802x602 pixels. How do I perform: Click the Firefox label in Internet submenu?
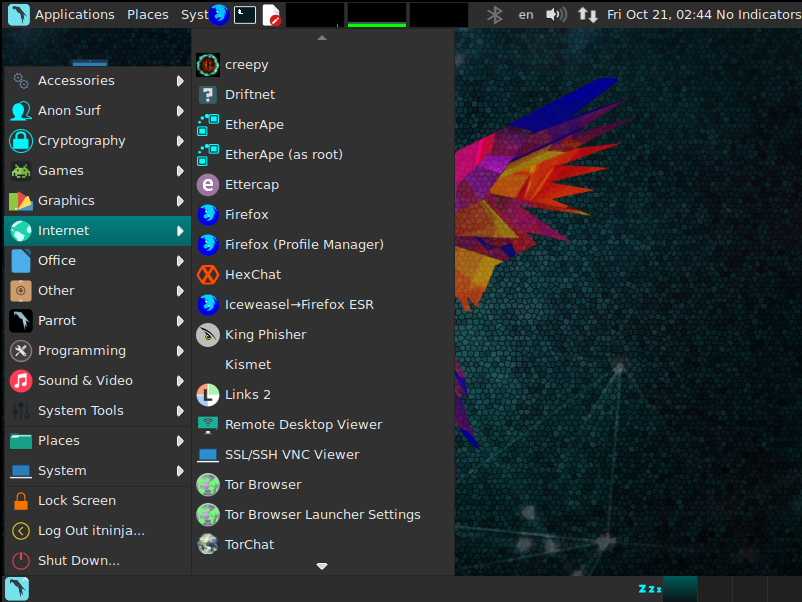click(247, 215)
